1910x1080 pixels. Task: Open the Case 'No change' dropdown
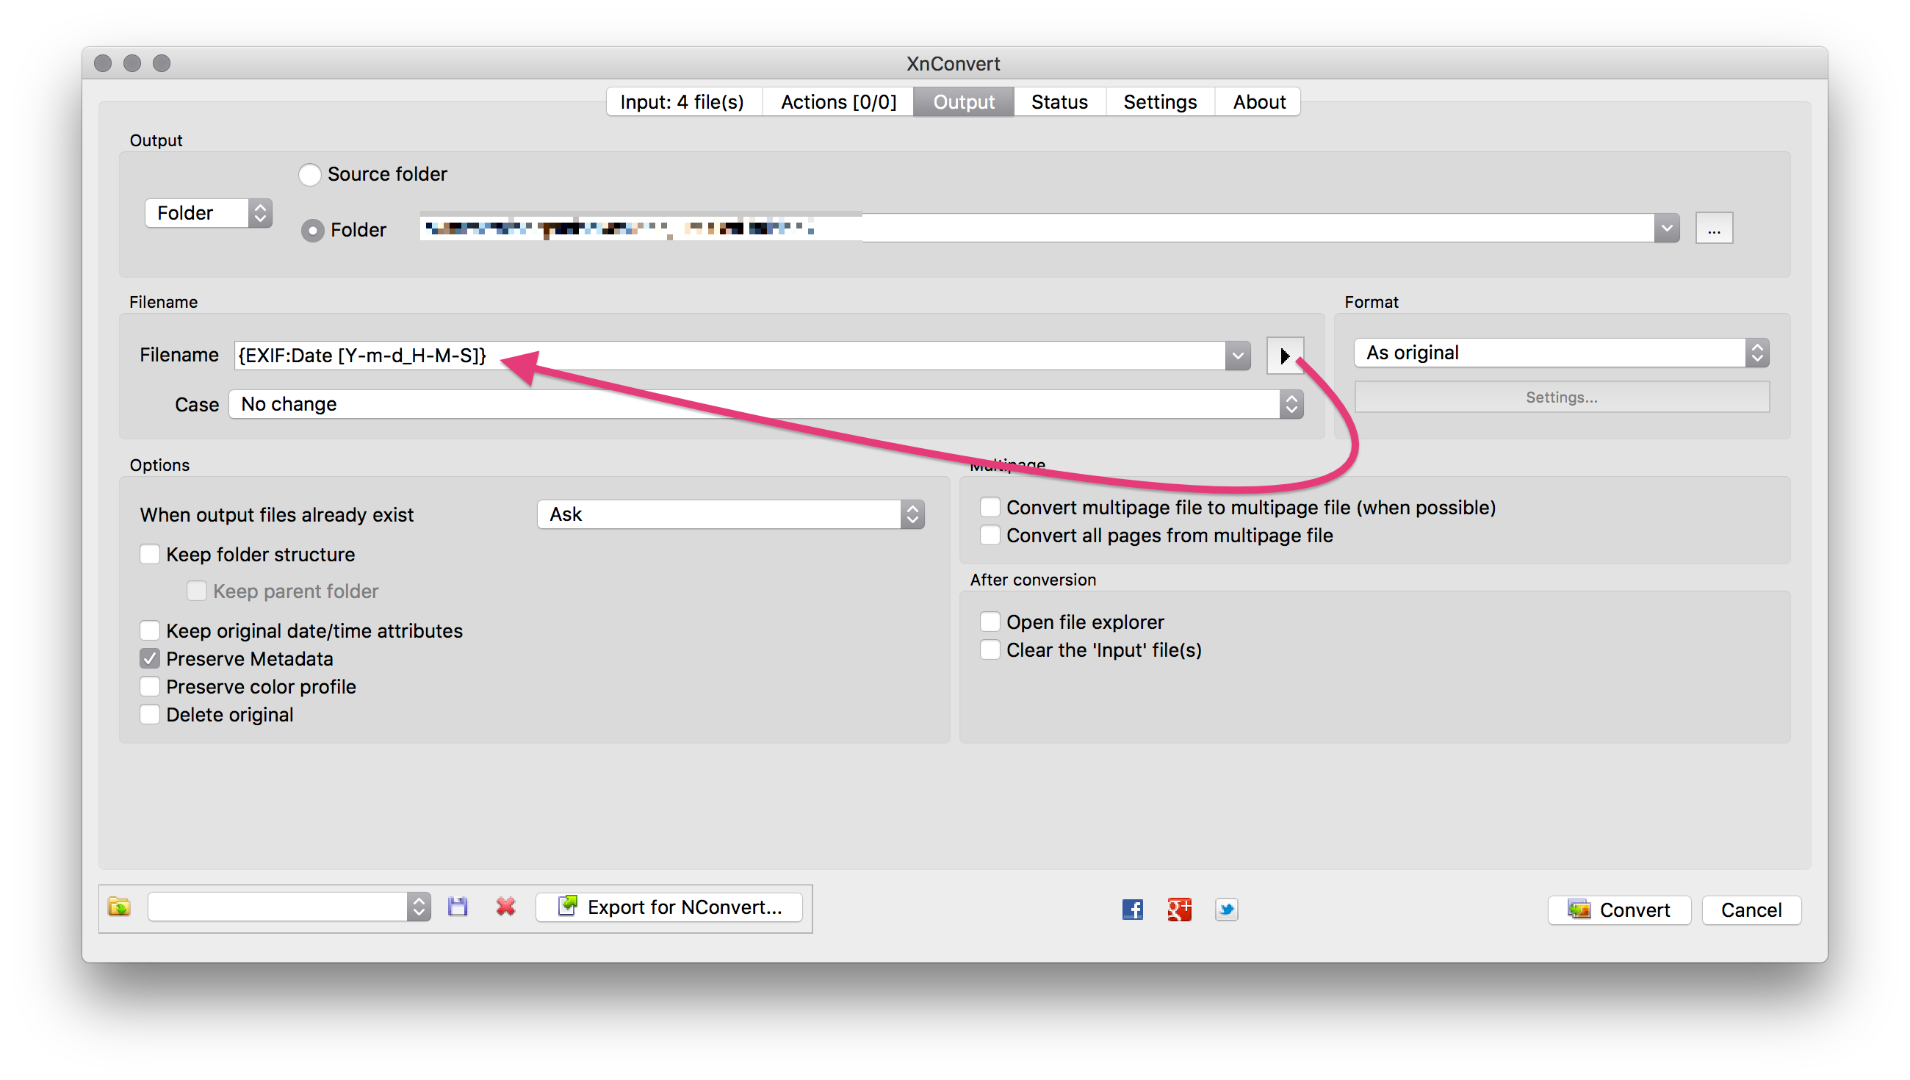tap(766, 404)
